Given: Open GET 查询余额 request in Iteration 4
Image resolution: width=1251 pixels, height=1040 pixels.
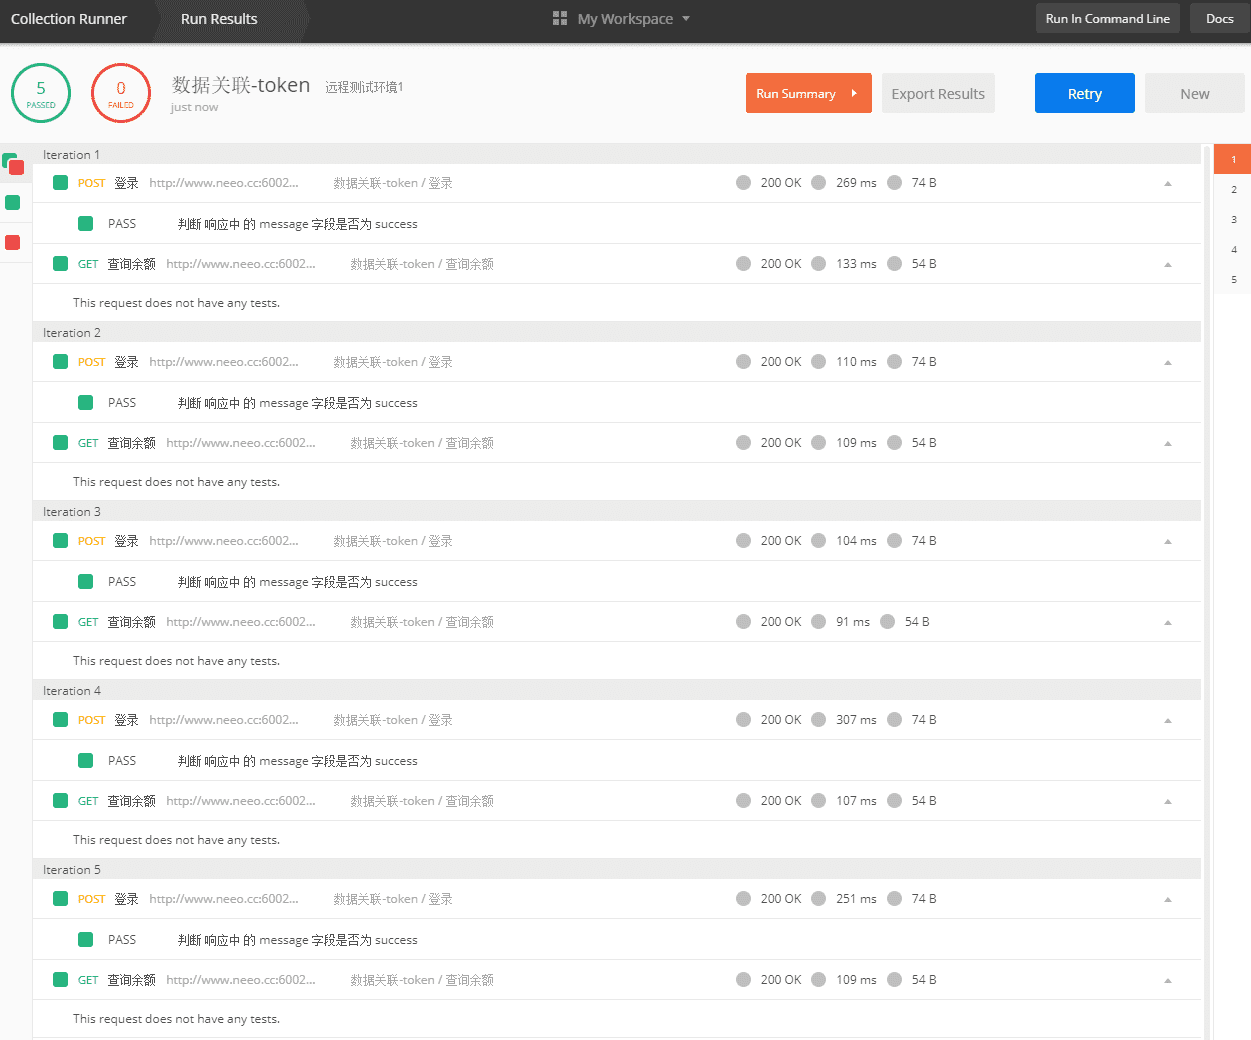Looking at the screenshot, I should pyautogui.click(x=617, y=801).
